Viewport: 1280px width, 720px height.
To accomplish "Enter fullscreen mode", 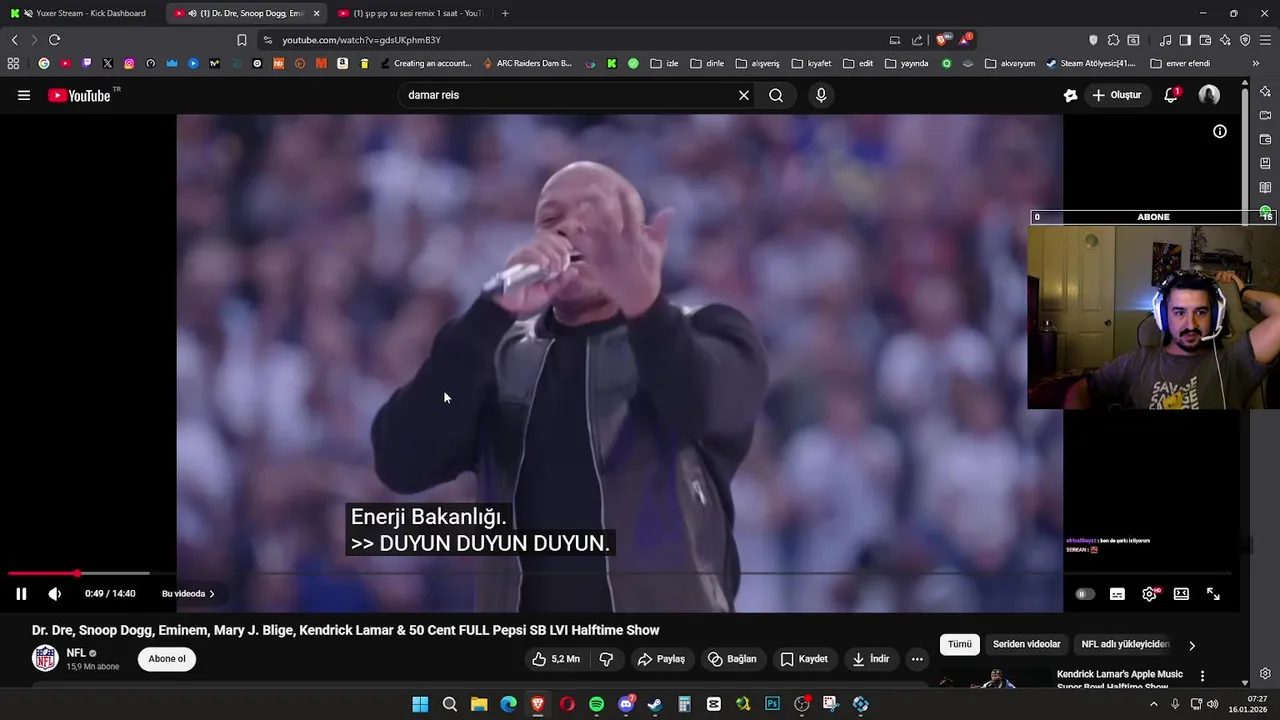I will (1213, 594).
